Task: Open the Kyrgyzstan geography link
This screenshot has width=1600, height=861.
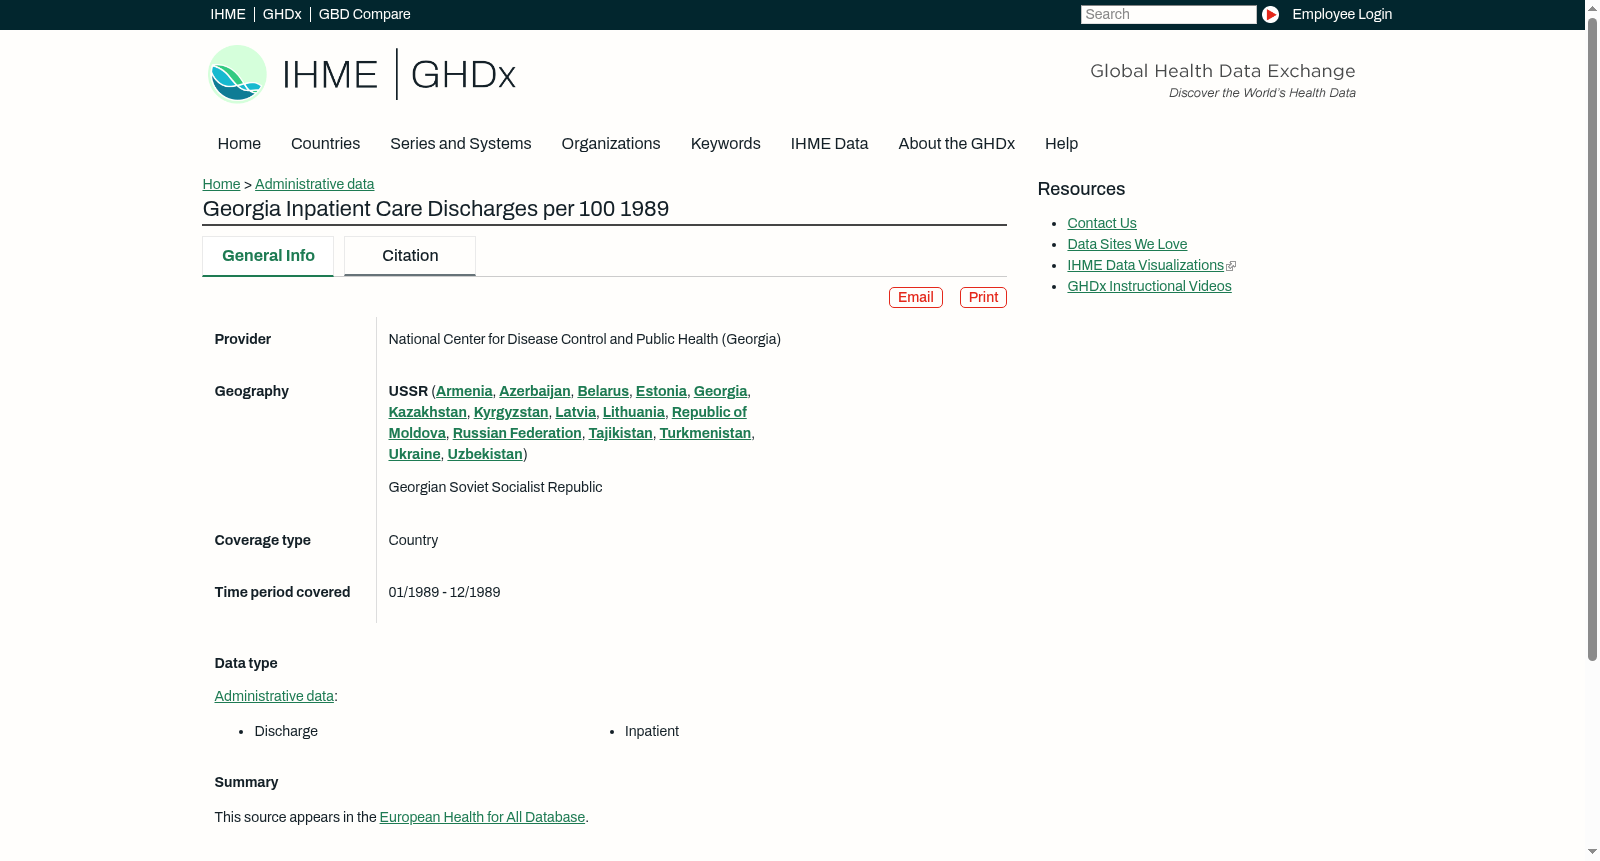Action: pos(511,413)
